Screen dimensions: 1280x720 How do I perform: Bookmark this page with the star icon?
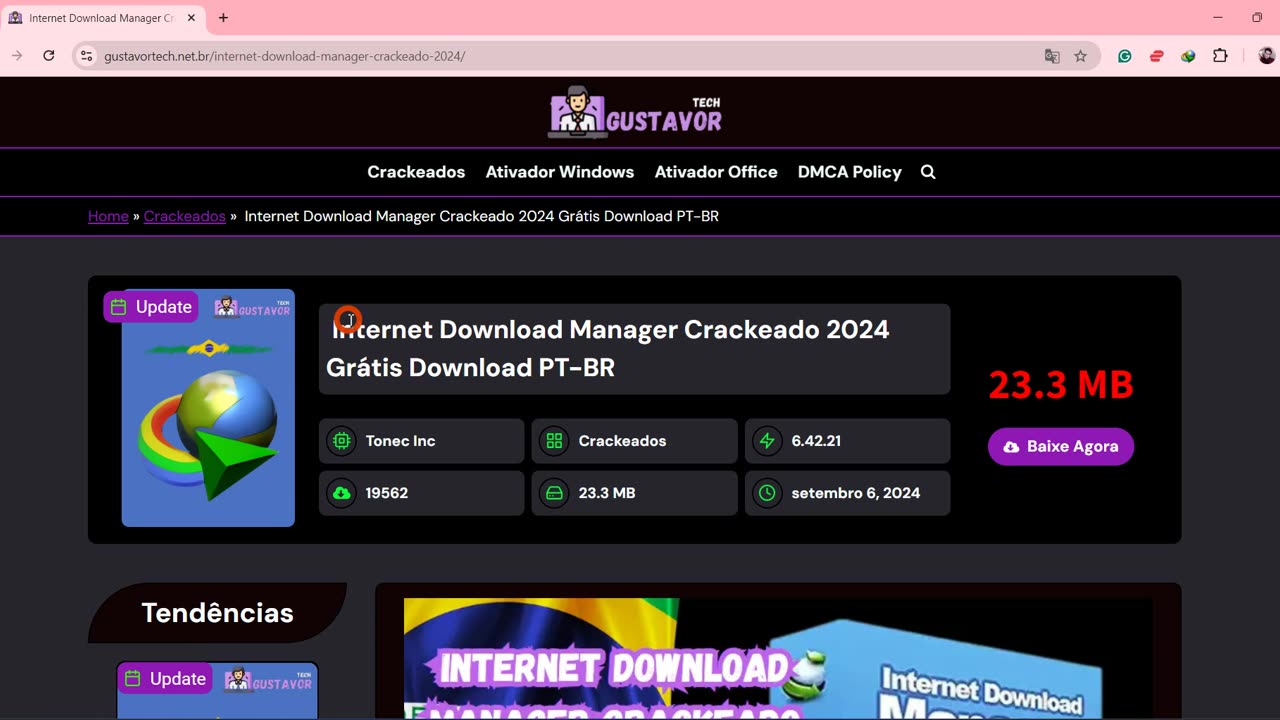point(1081,57)
